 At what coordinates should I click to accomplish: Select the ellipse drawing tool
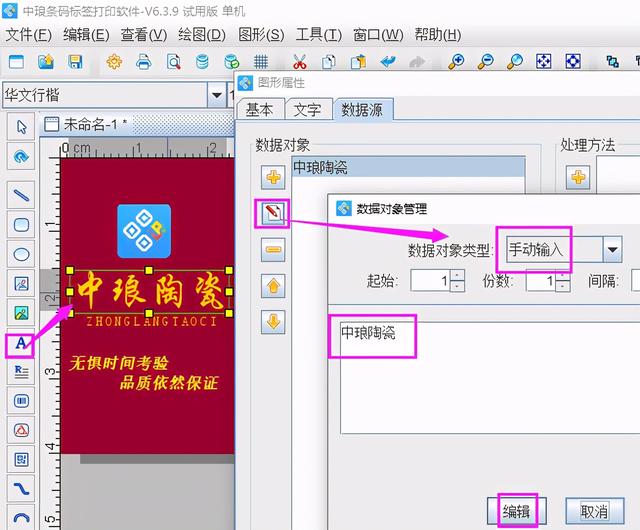click(21, 254)
